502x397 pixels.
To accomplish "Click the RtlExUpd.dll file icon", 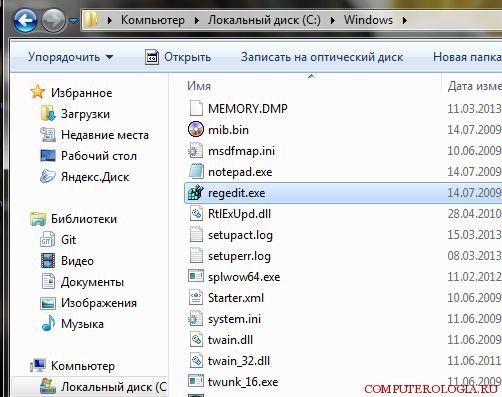I will point(196,213).
